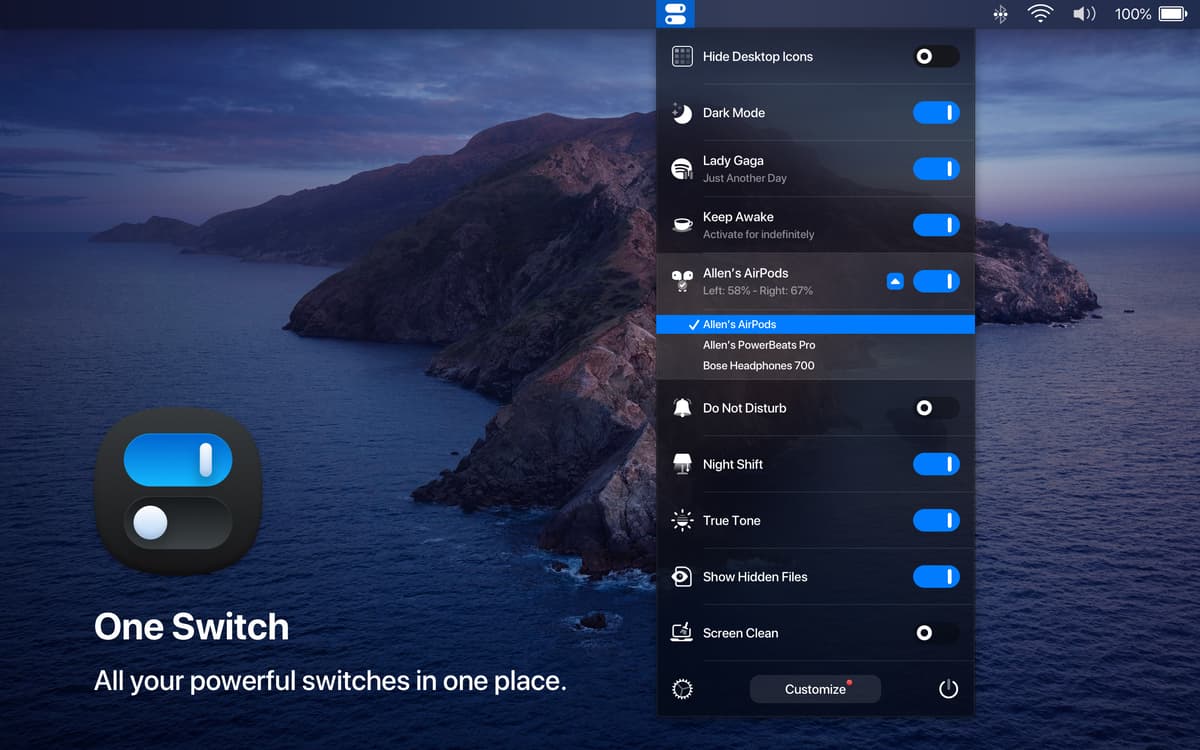Enable the Hide Desktop Icons switch
The height and width of the screenshot is (750, 1200).
click(936, 57)
